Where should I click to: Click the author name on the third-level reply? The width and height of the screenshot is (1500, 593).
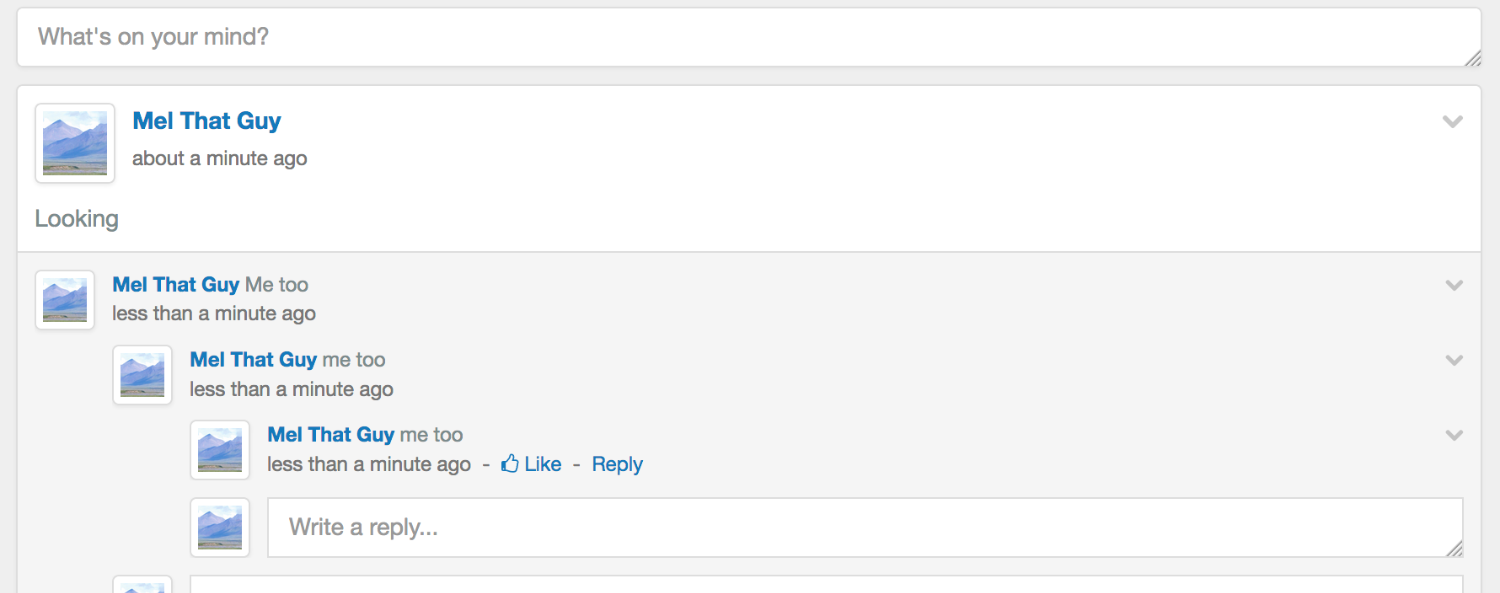[x=331, y=435]
